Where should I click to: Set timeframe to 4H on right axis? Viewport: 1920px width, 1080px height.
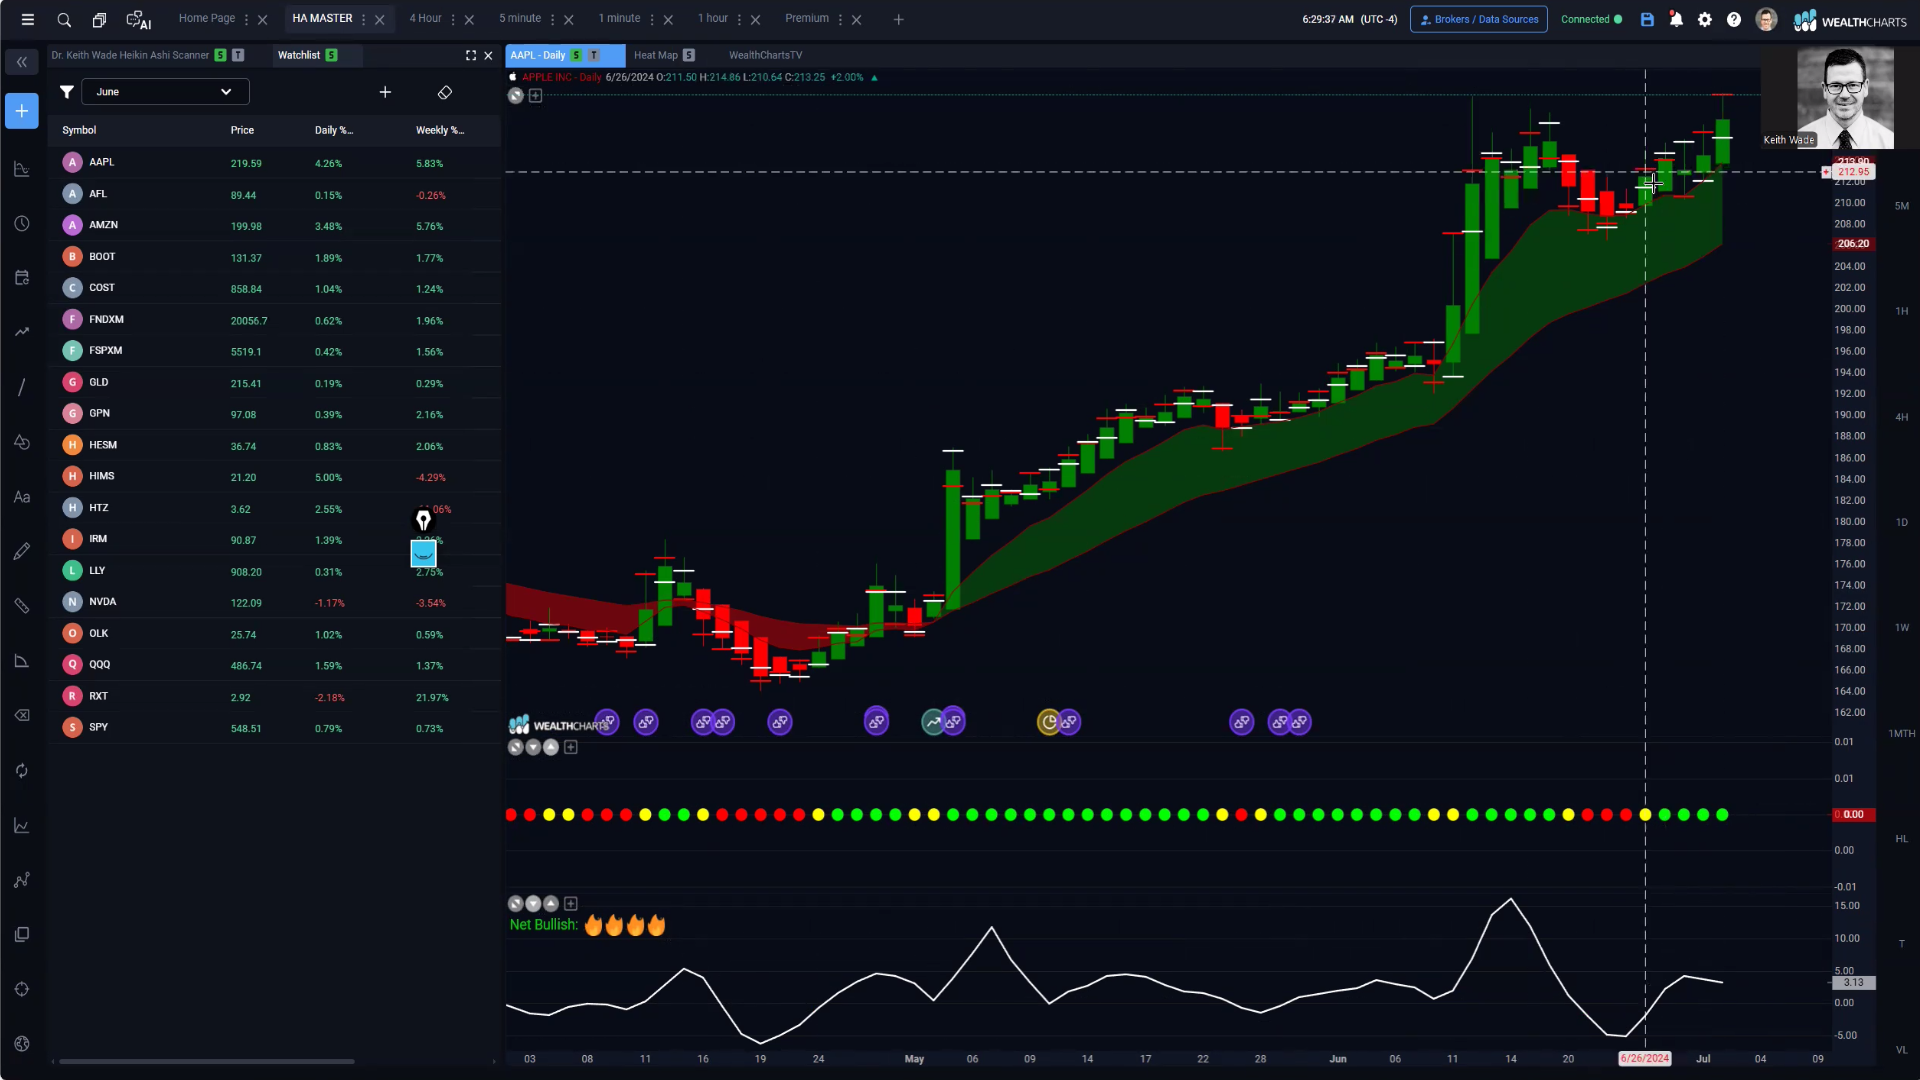[x=1902, y=417]
